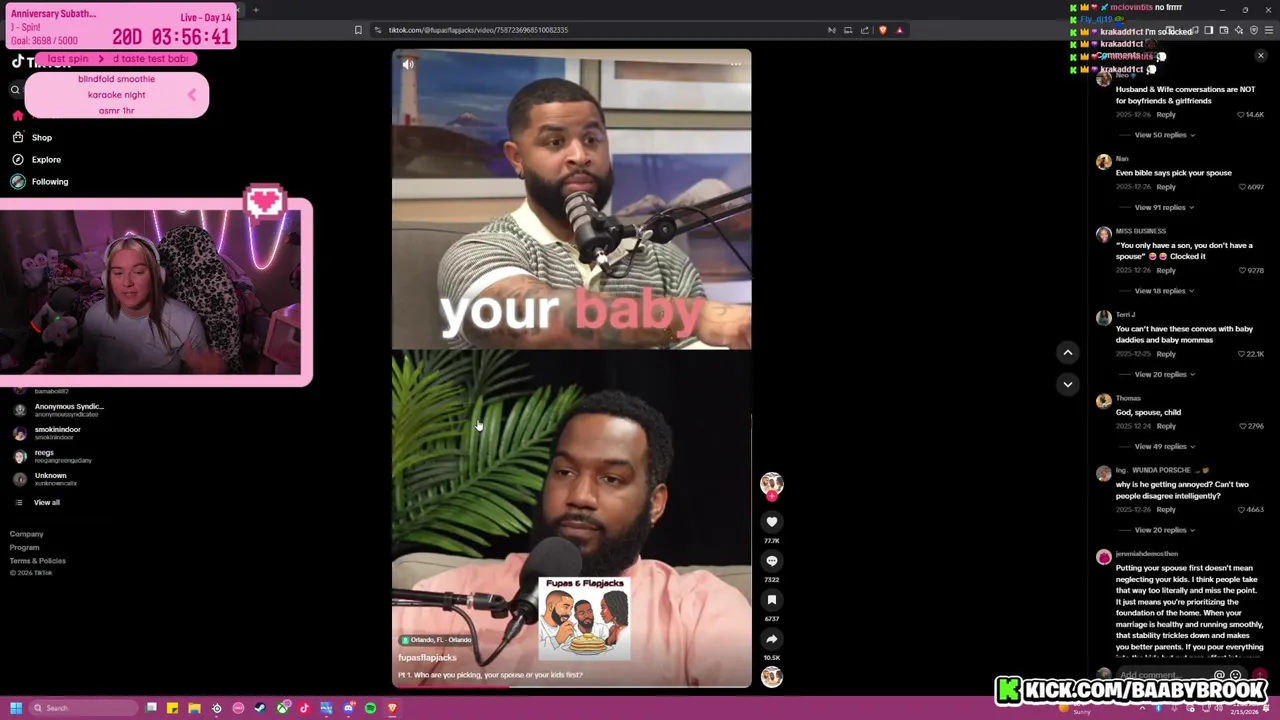Open the Program footer link
Screen dimensions: 1280x720
point(25,547)
